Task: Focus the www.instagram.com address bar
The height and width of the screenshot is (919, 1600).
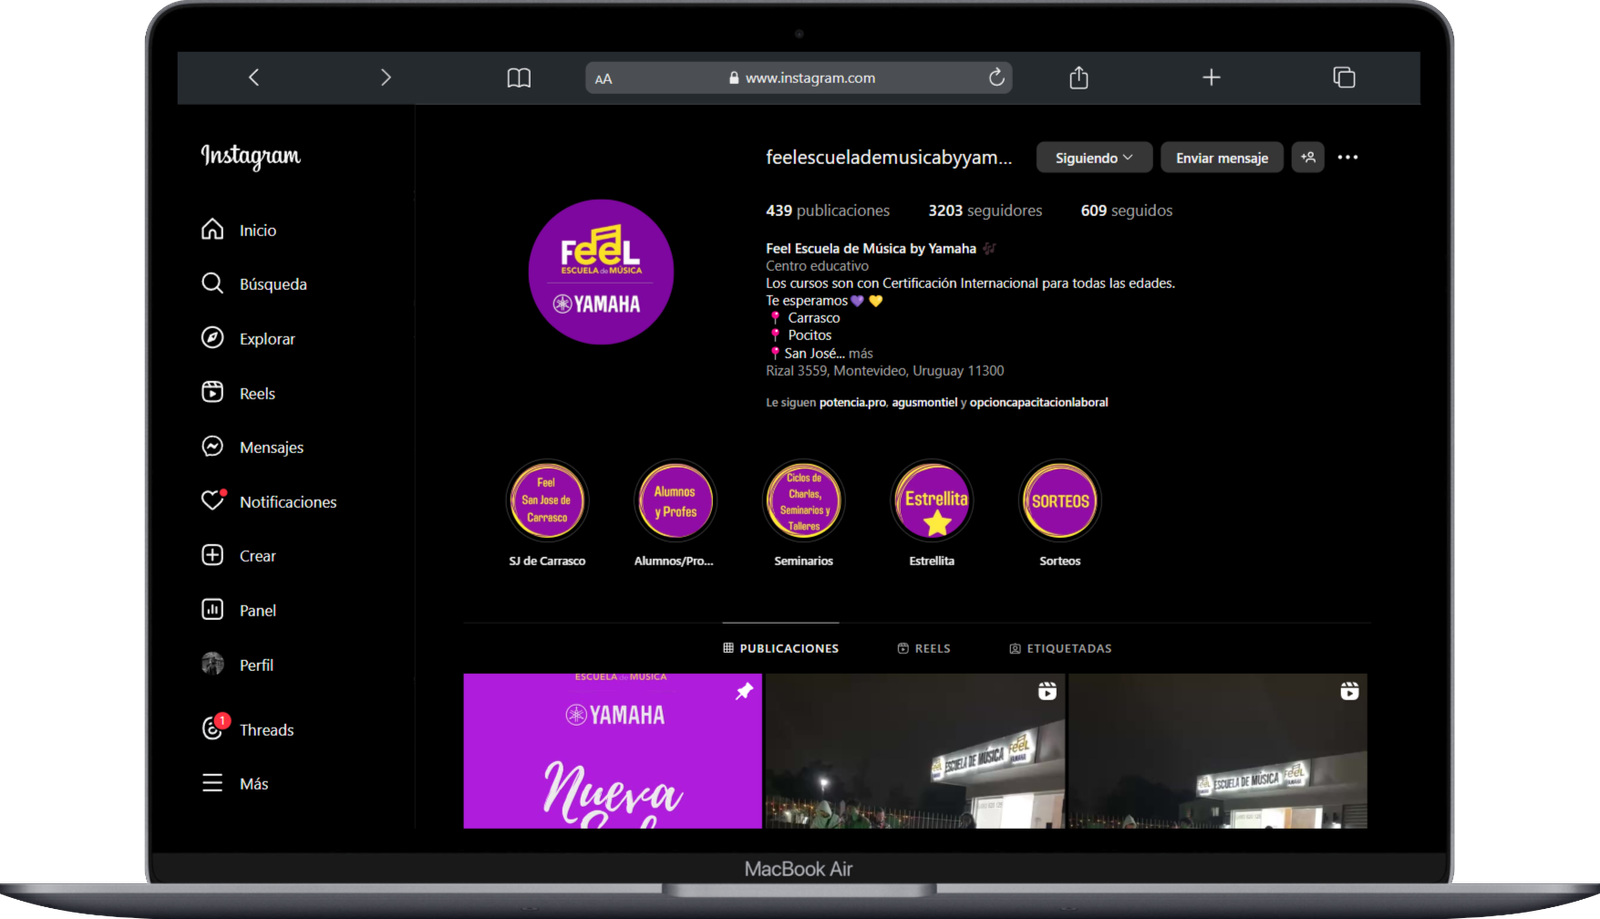Action: (799, 78)
